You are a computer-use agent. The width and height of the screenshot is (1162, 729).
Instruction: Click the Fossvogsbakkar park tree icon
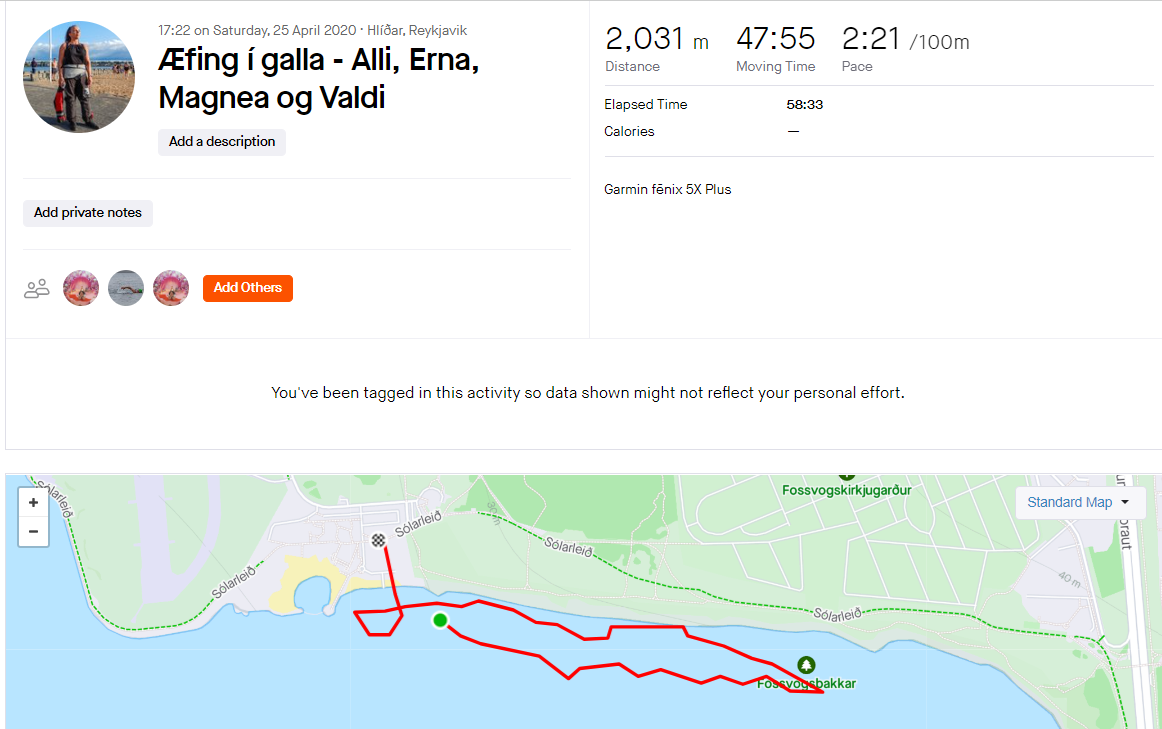point(806,664)
